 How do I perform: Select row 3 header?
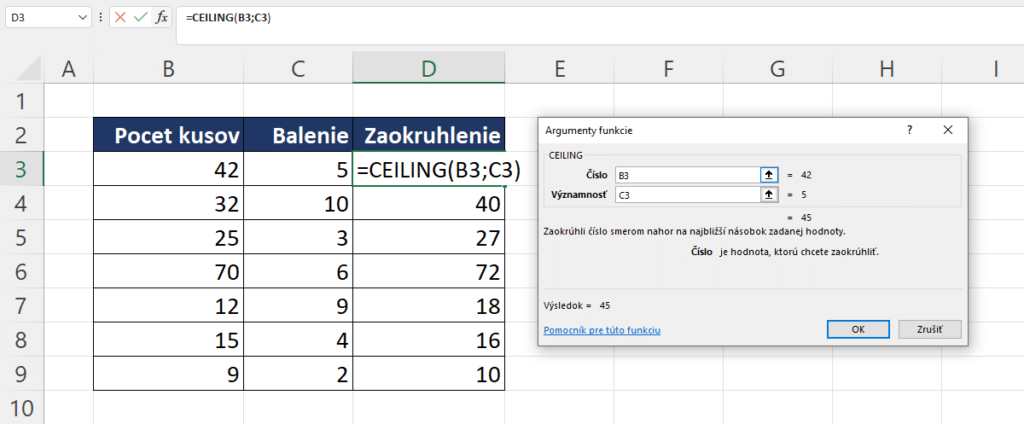[22, 169]
